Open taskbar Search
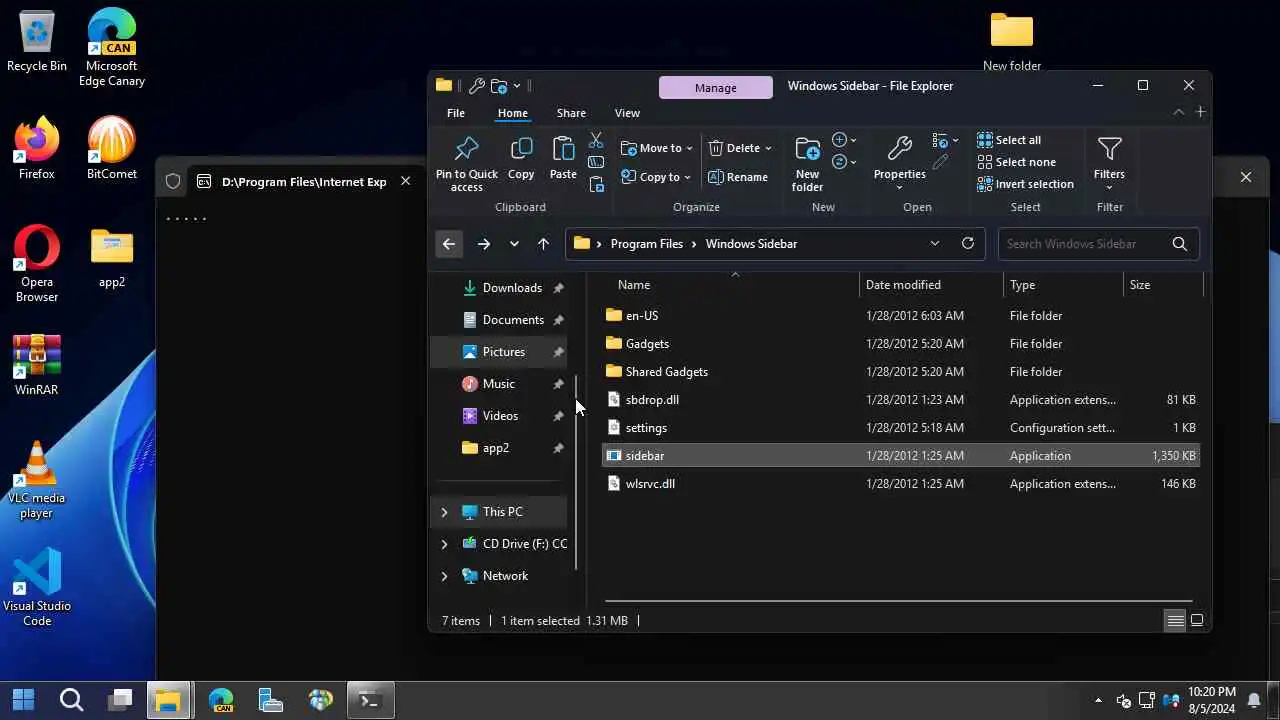This screenshot has height=720, width=1280. pos(71,699)
